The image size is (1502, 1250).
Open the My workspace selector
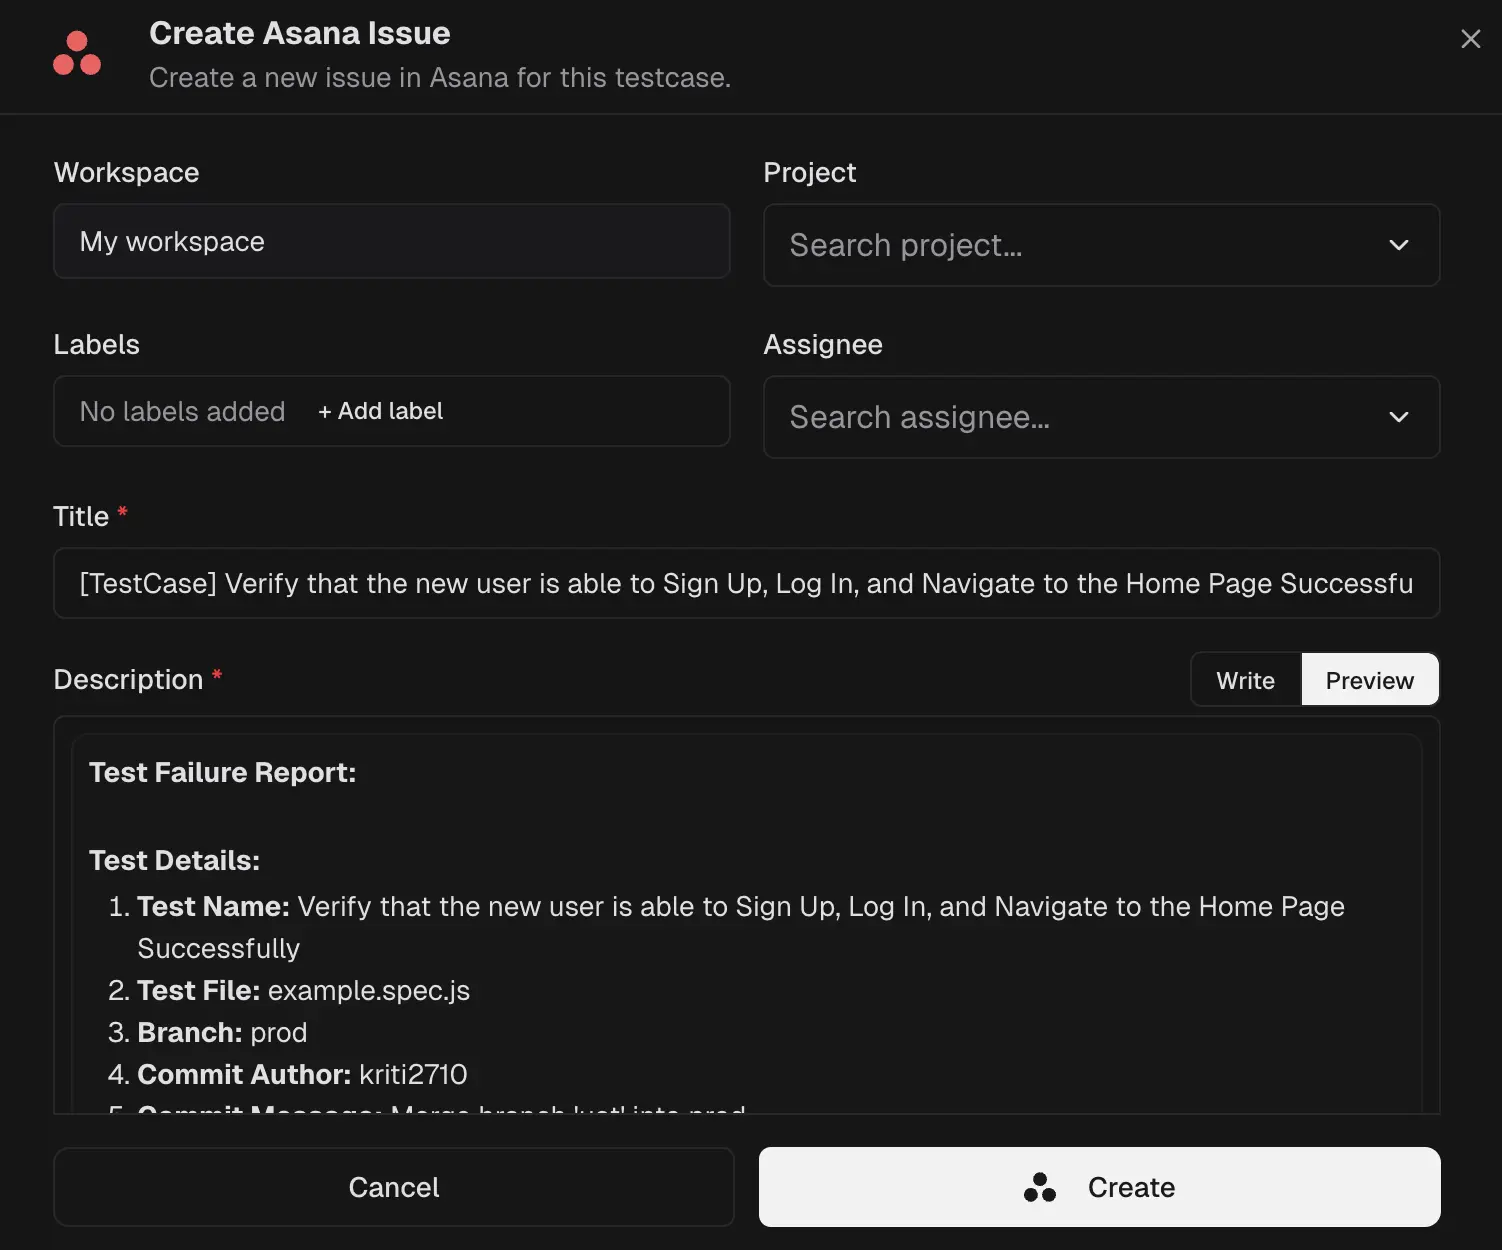pyautogui.click(x=390, y=241)
